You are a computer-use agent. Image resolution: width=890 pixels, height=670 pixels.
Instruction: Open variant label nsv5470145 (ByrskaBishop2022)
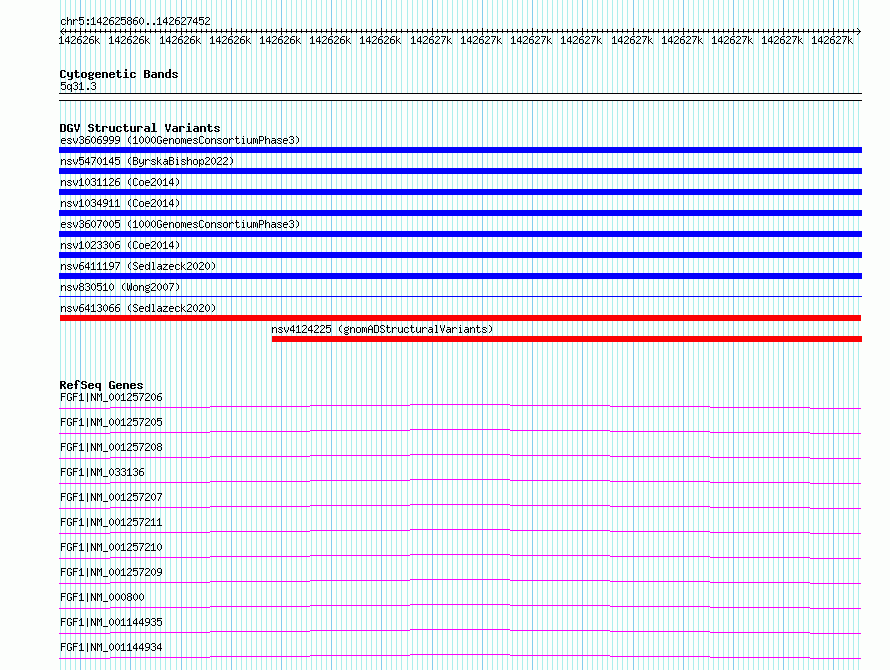147,161
